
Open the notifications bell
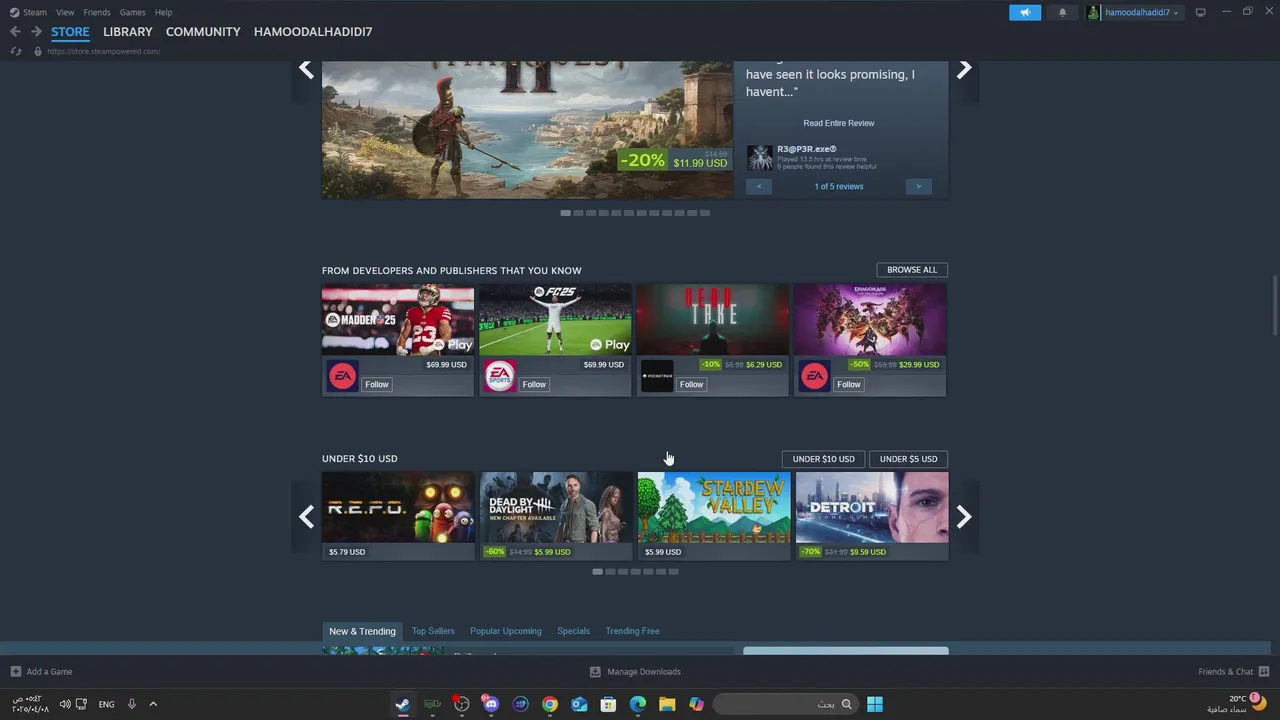click(x=1062, y=12)
